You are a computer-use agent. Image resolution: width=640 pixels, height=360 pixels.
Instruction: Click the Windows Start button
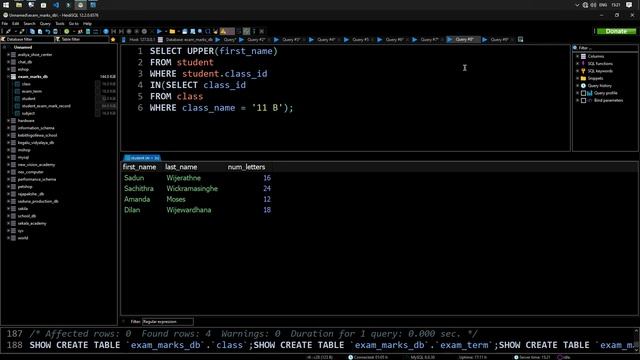point(6,5)
